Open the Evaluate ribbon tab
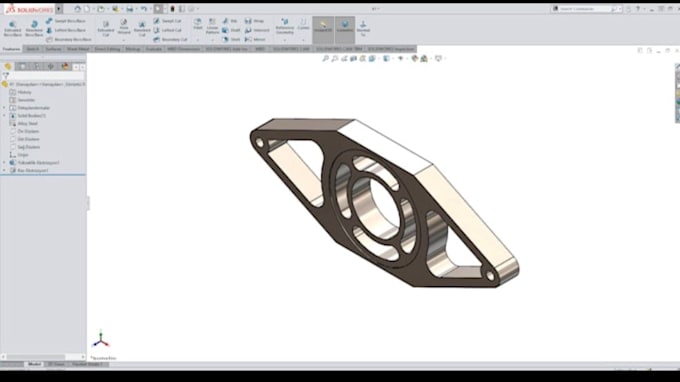This screenshot has width=680, height=382. 154,49
